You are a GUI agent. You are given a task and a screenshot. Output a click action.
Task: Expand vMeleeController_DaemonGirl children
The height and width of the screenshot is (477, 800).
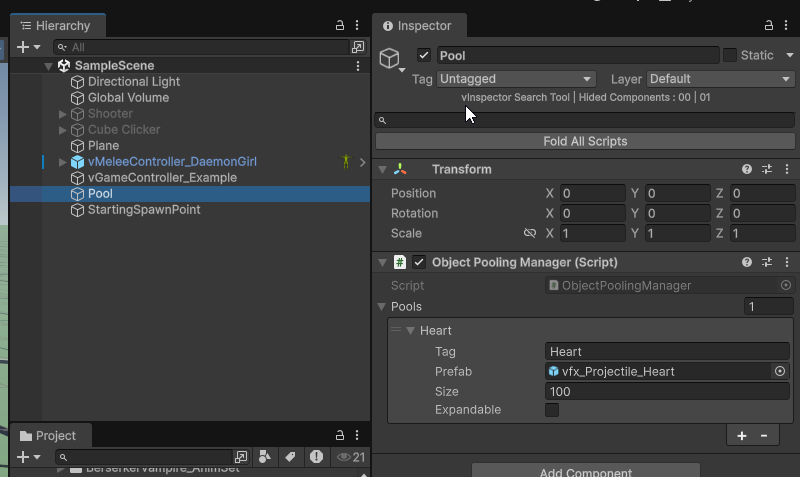point(62,162)
